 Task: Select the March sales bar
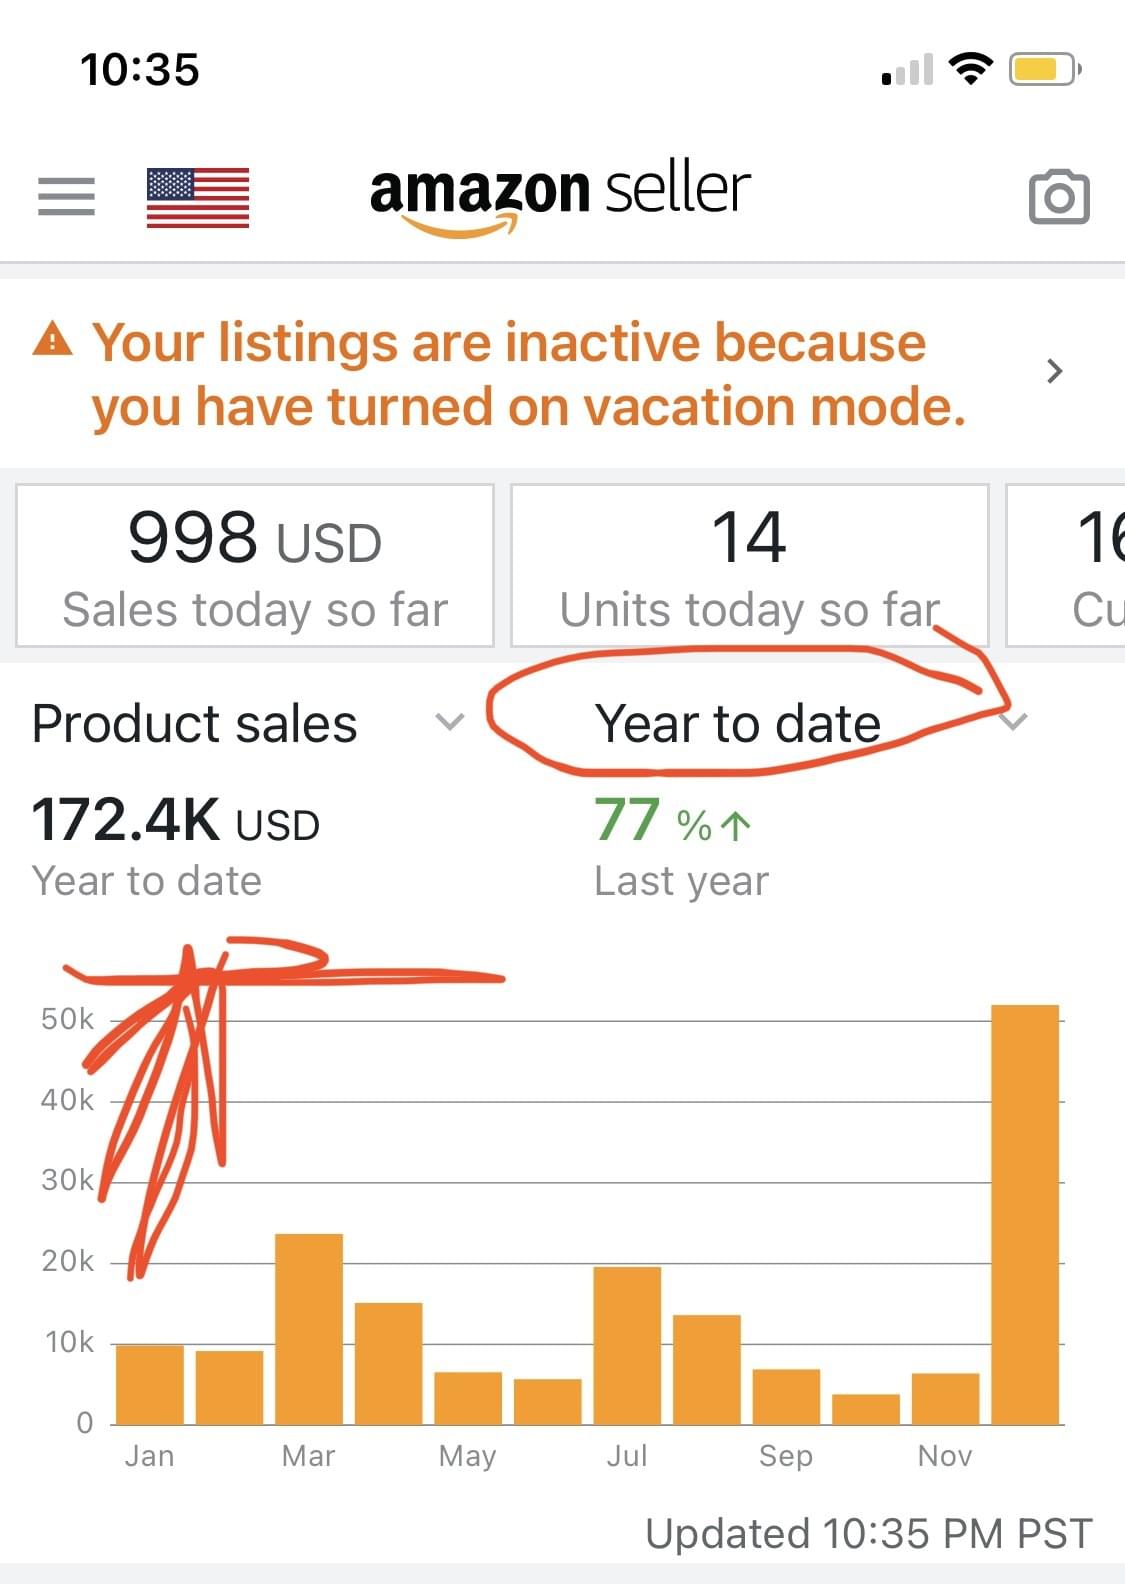(x=309, y=1328)
